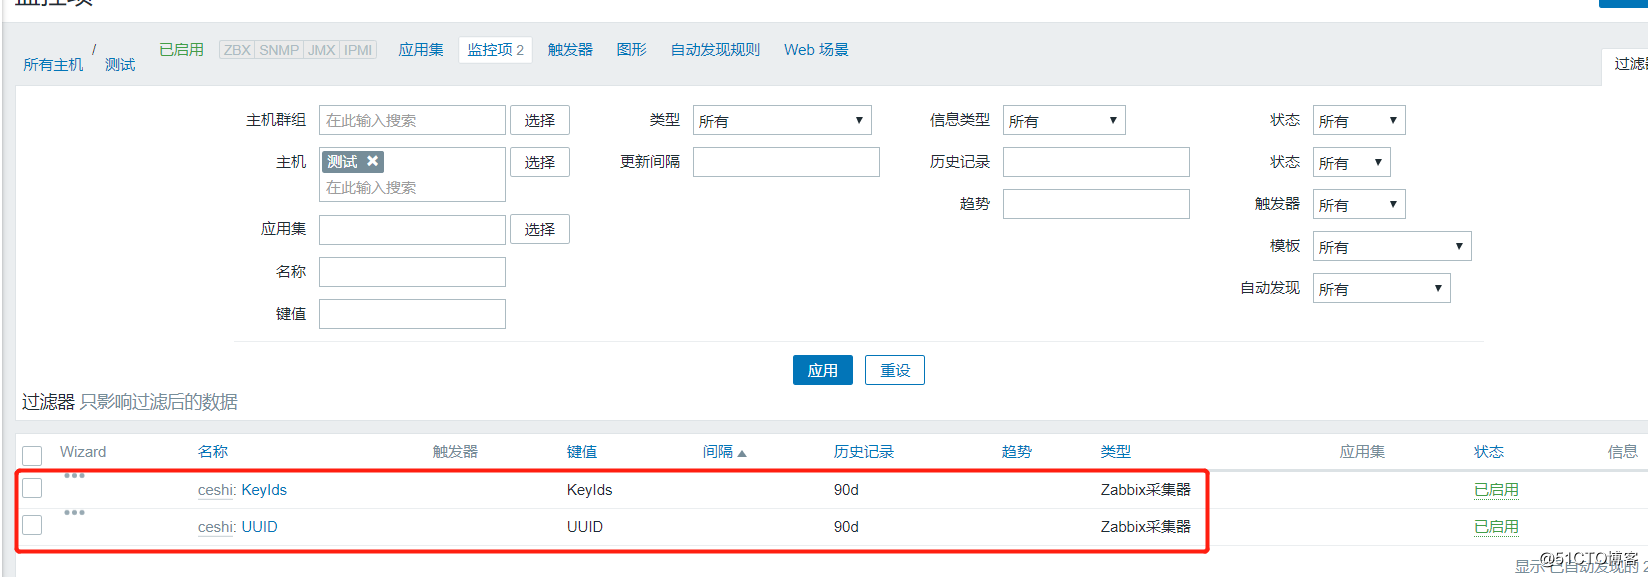Click the 90d history value of KeyIds
The width and height of the screenshot is (1648, 577).
point(846,490)
